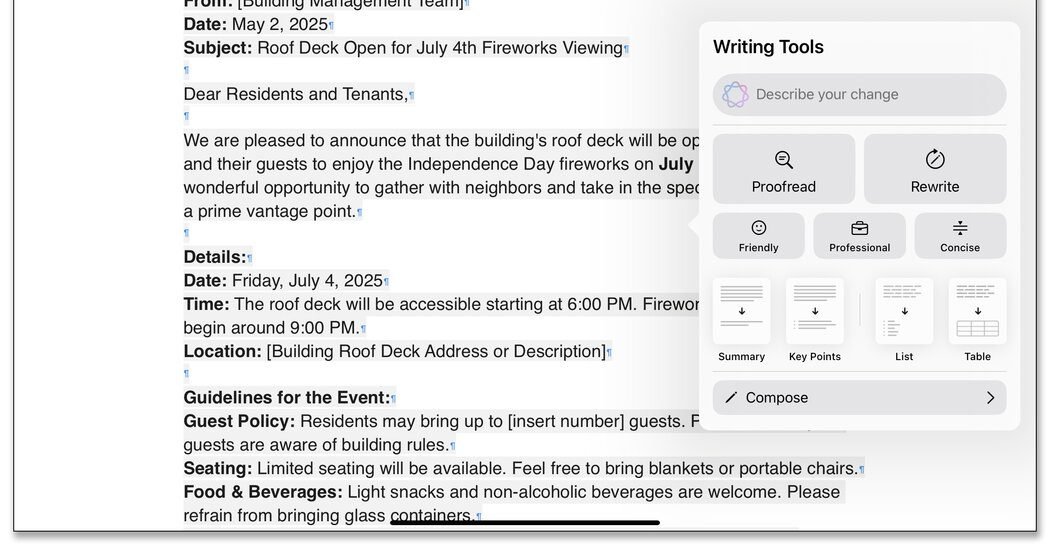
Task: Click the Rewrite circular arrow icon
Action: click(x=935, y=160)
